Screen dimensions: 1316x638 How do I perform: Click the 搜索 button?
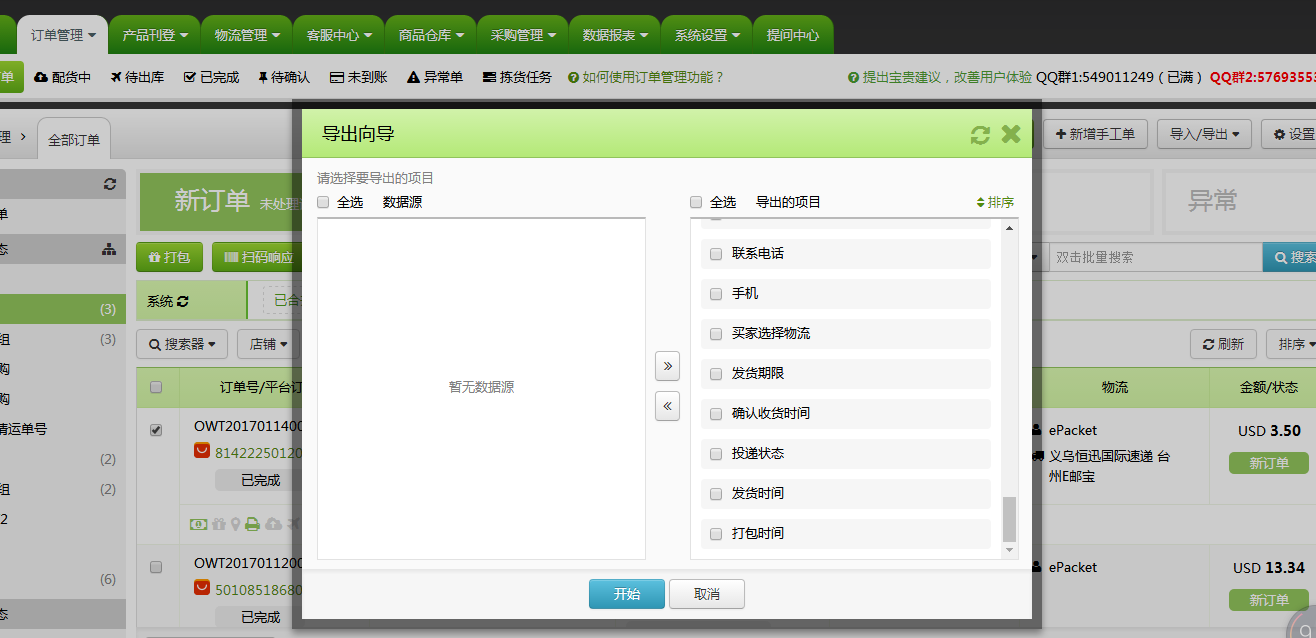[x=1290, y=257]
